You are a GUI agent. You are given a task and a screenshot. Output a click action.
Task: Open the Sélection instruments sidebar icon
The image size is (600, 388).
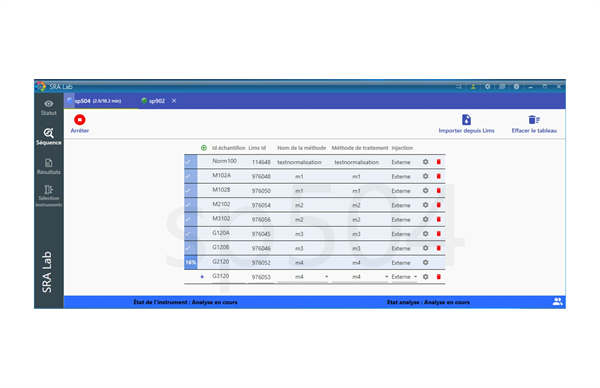(x=49, y=189)
